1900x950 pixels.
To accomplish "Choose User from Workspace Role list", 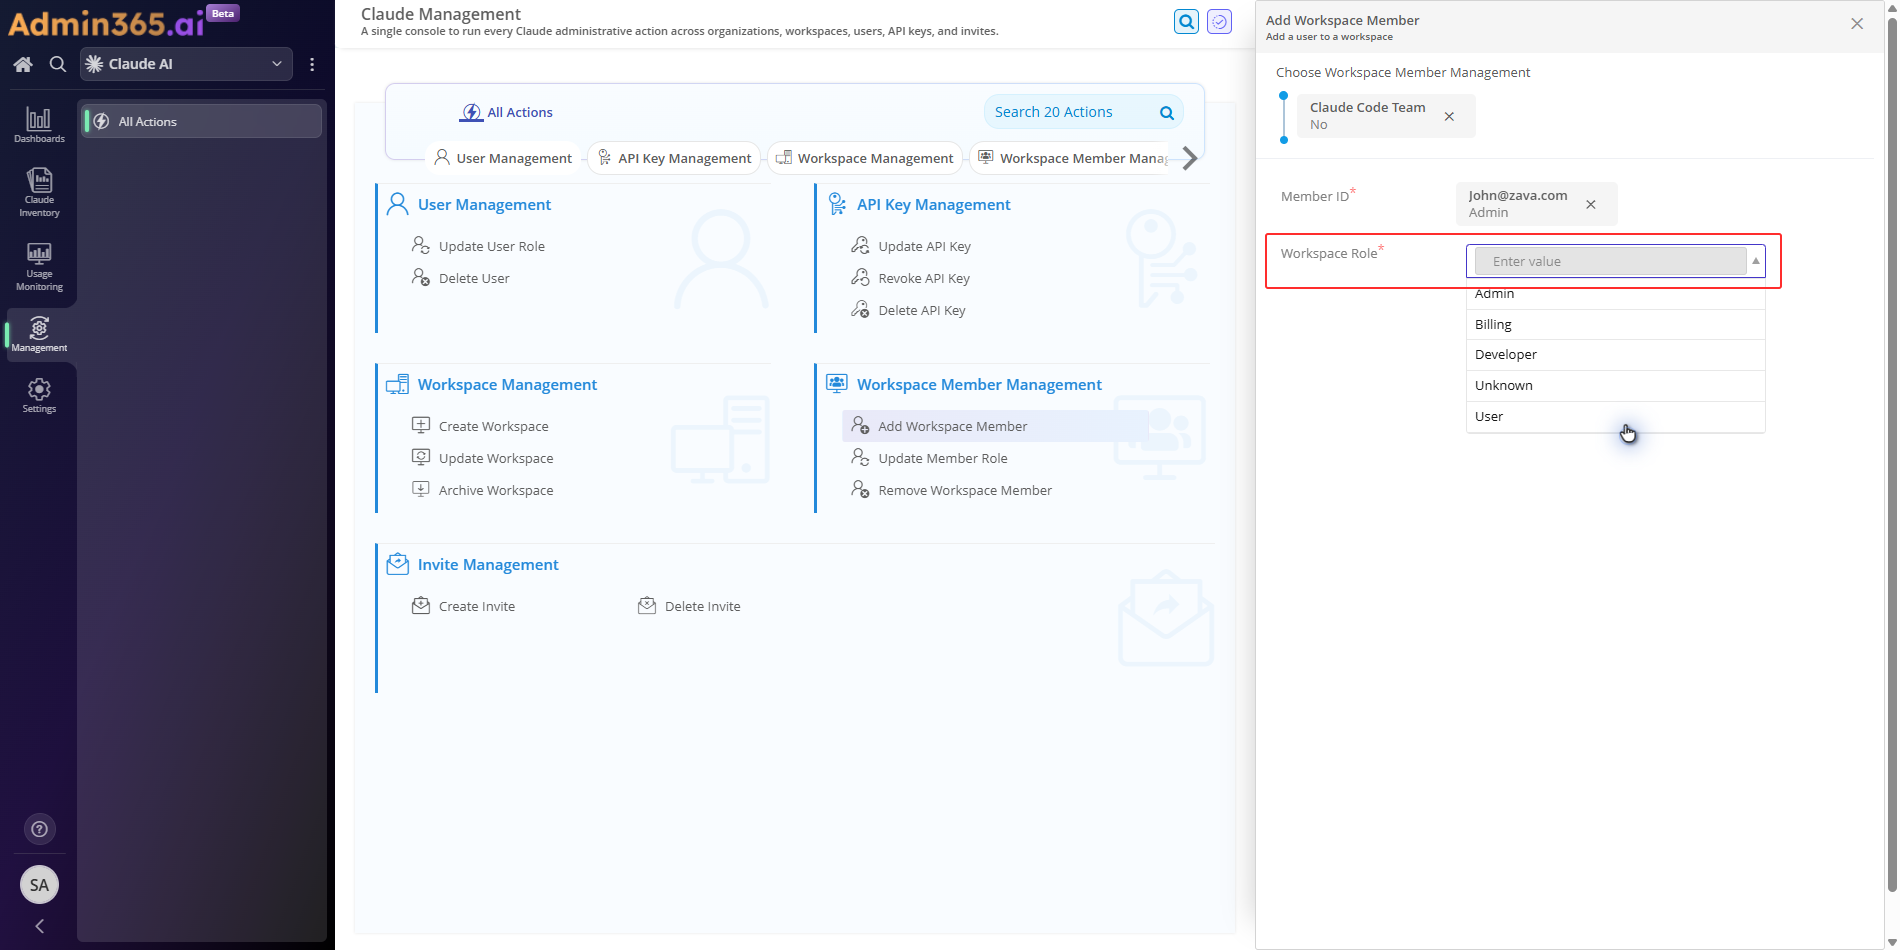I will [1615, 417].
